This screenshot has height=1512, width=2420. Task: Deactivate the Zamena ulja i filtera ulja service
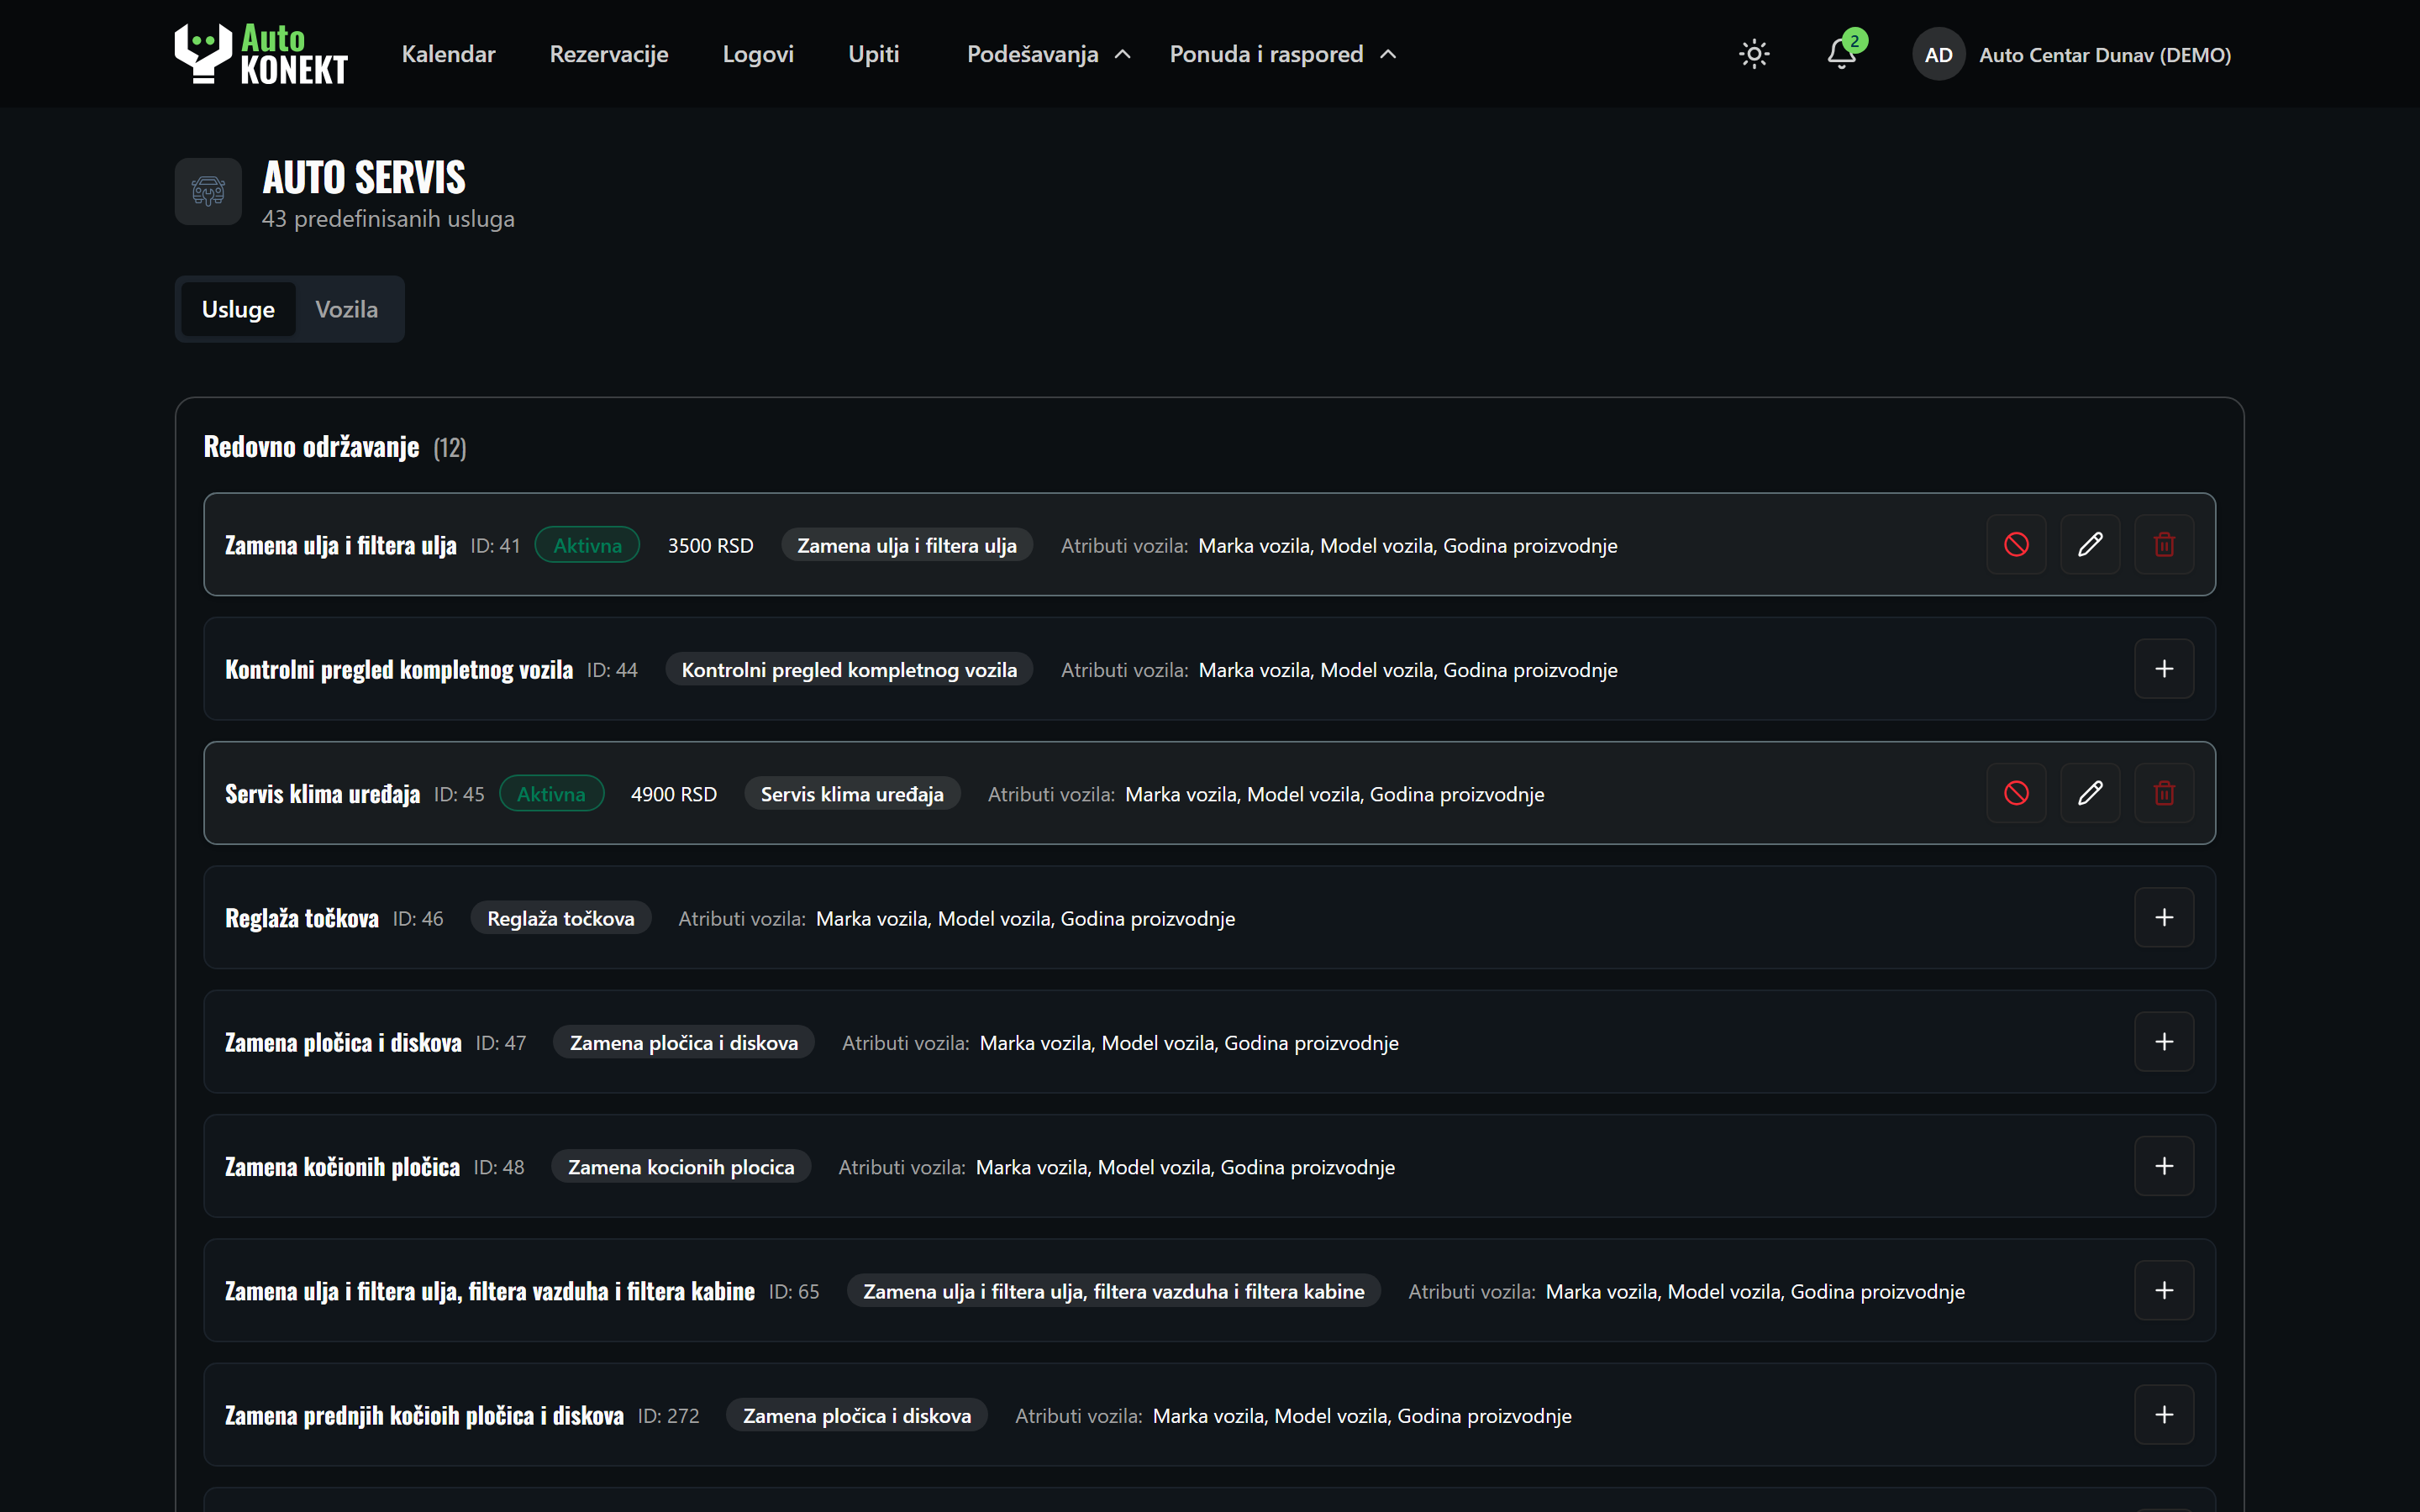click(x=2016, y=544)
